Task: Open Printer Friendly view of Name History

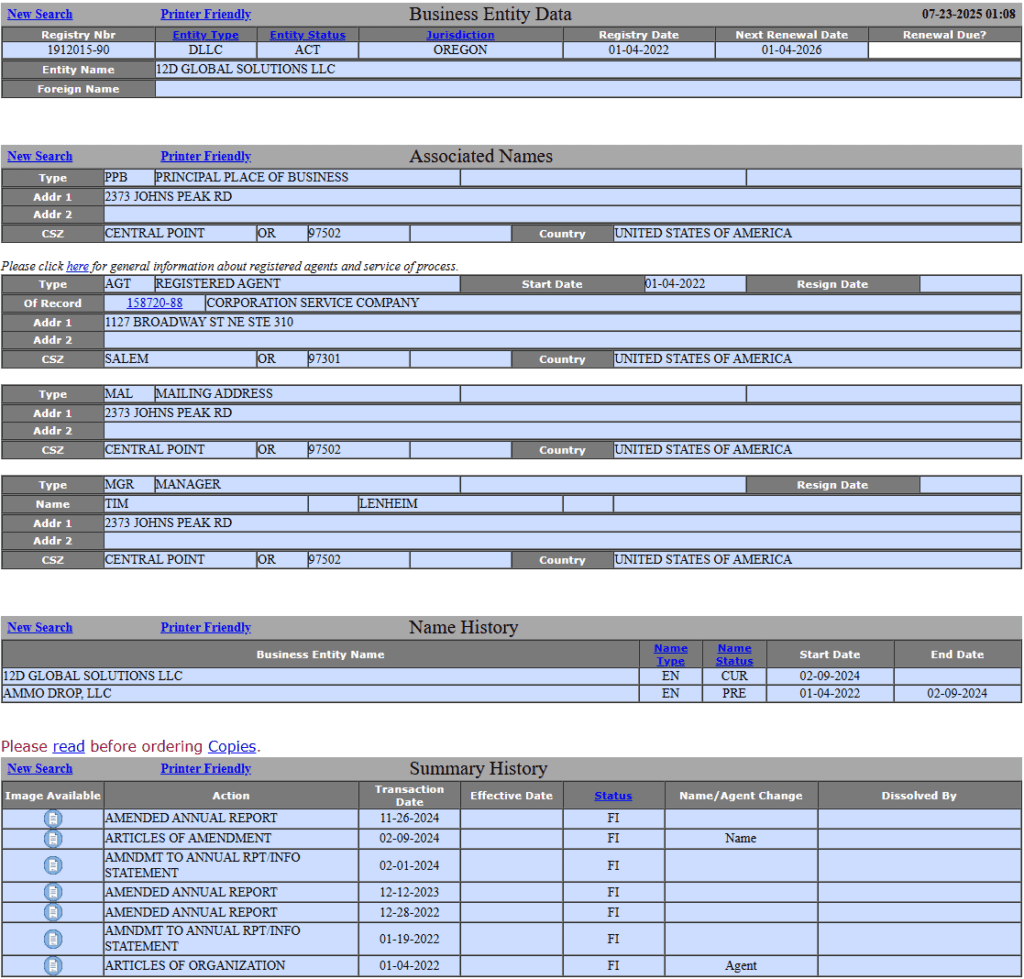Action: [205, 627]
